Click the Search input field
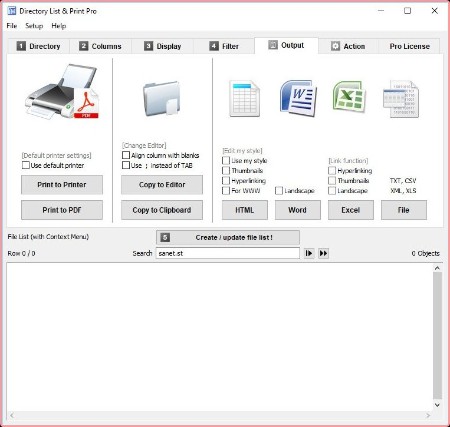 point(228,253)
